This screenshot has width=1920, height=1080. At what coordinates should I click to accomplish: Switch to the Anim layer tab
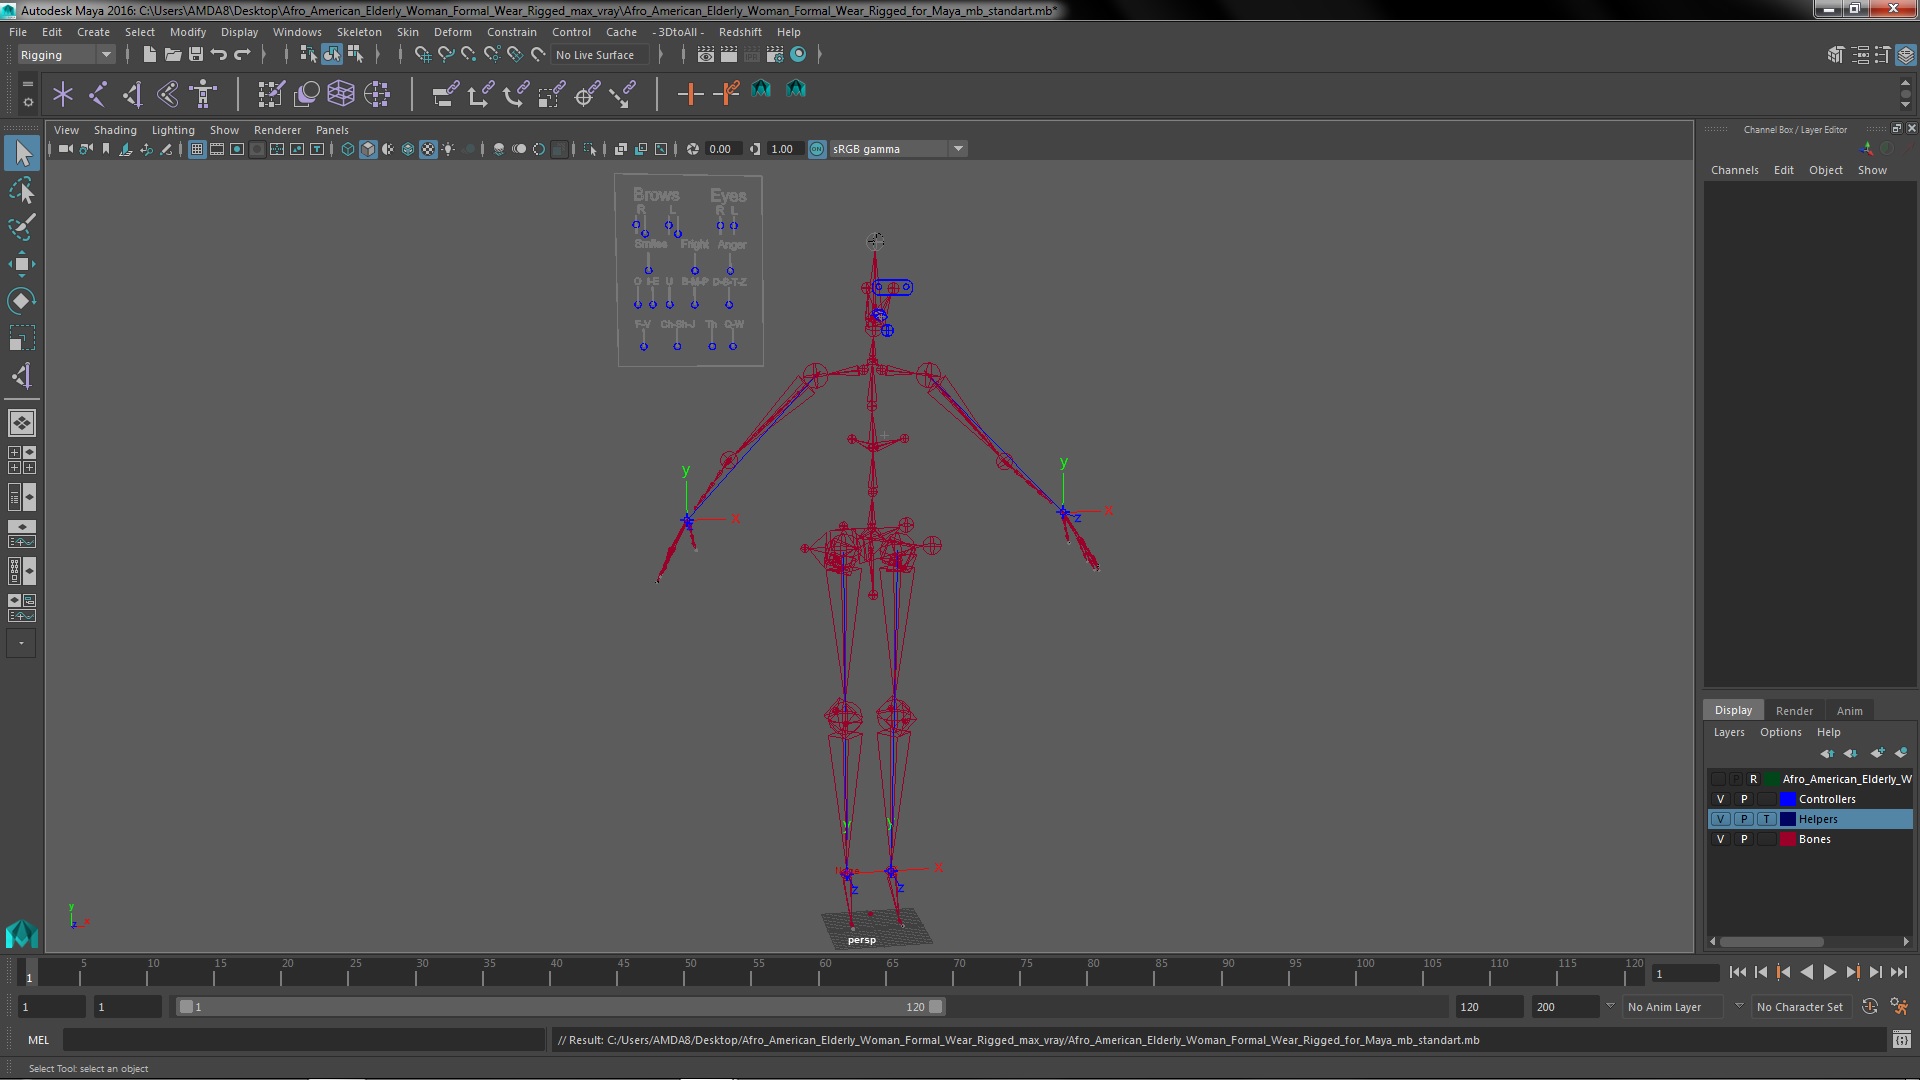click(1849, 711)
